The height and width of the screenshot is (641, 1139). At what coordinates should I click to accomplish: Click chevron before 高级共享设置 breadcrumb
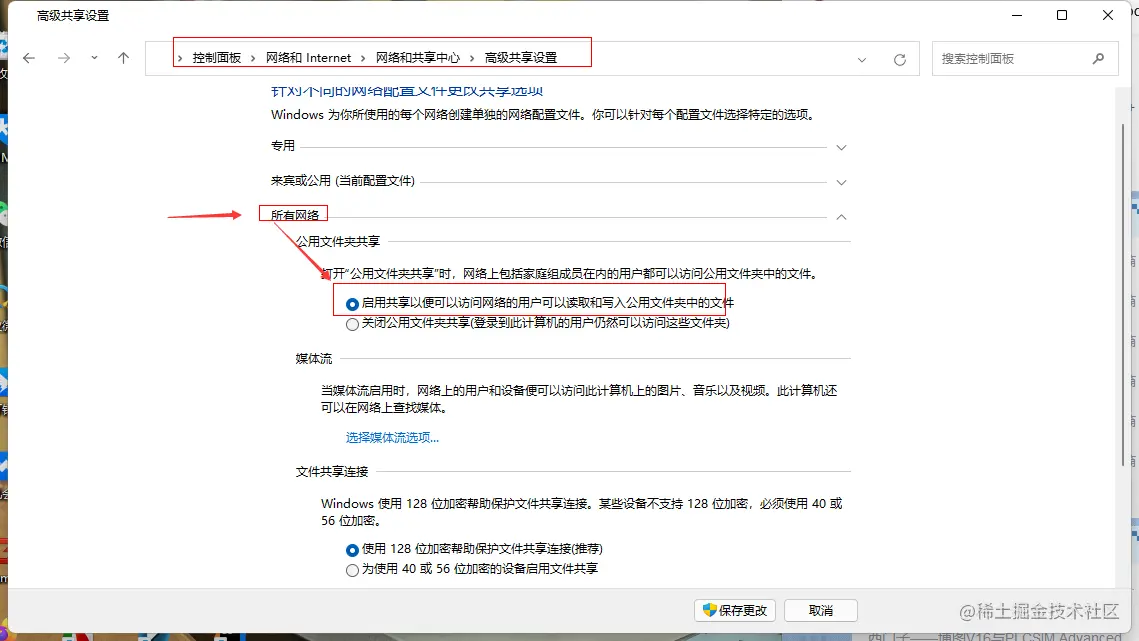472,58
